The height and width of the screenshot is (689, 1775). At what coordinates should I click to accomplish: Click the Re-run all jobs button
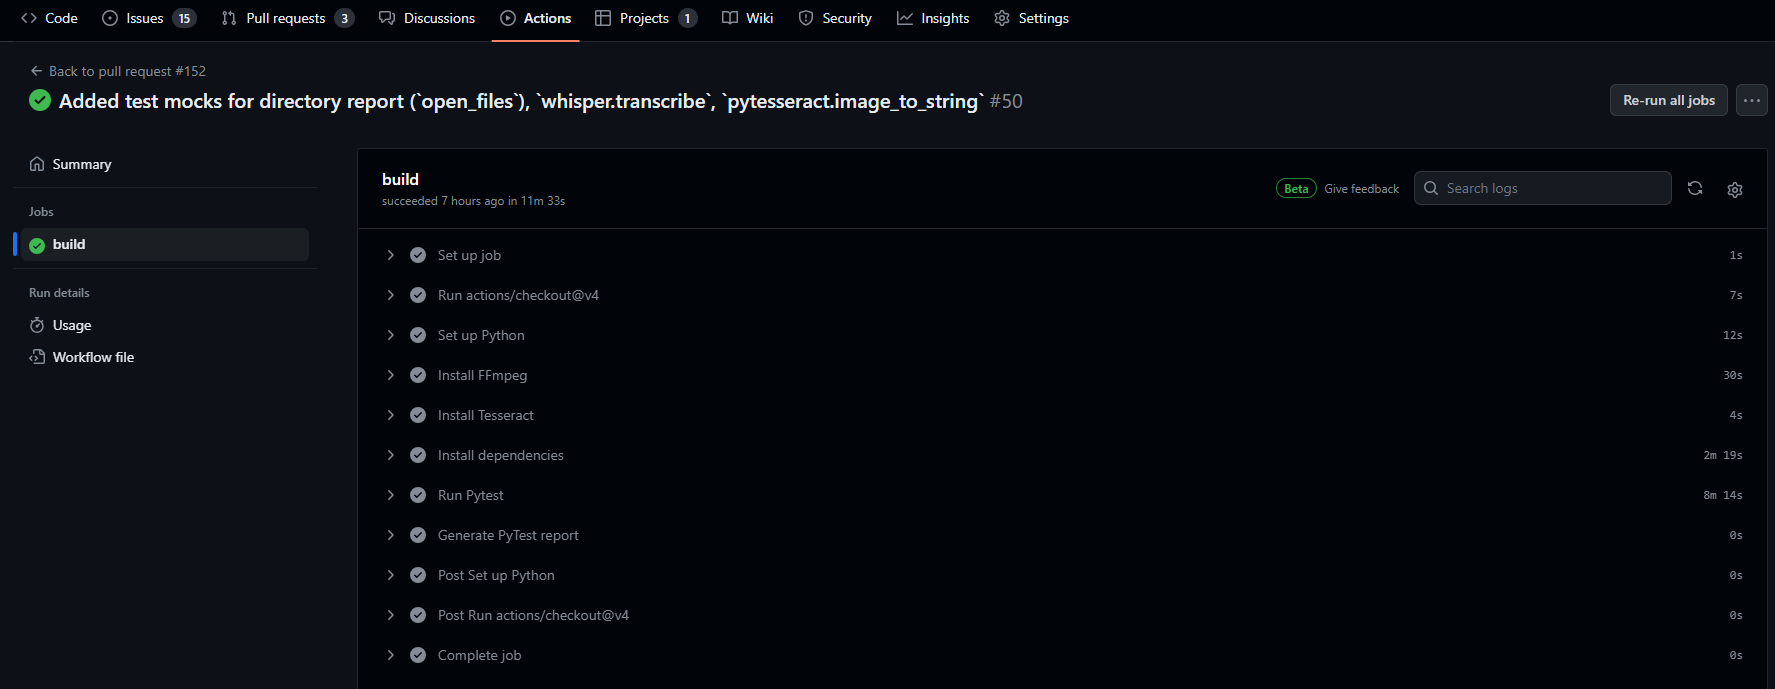tap(1668, 100)
